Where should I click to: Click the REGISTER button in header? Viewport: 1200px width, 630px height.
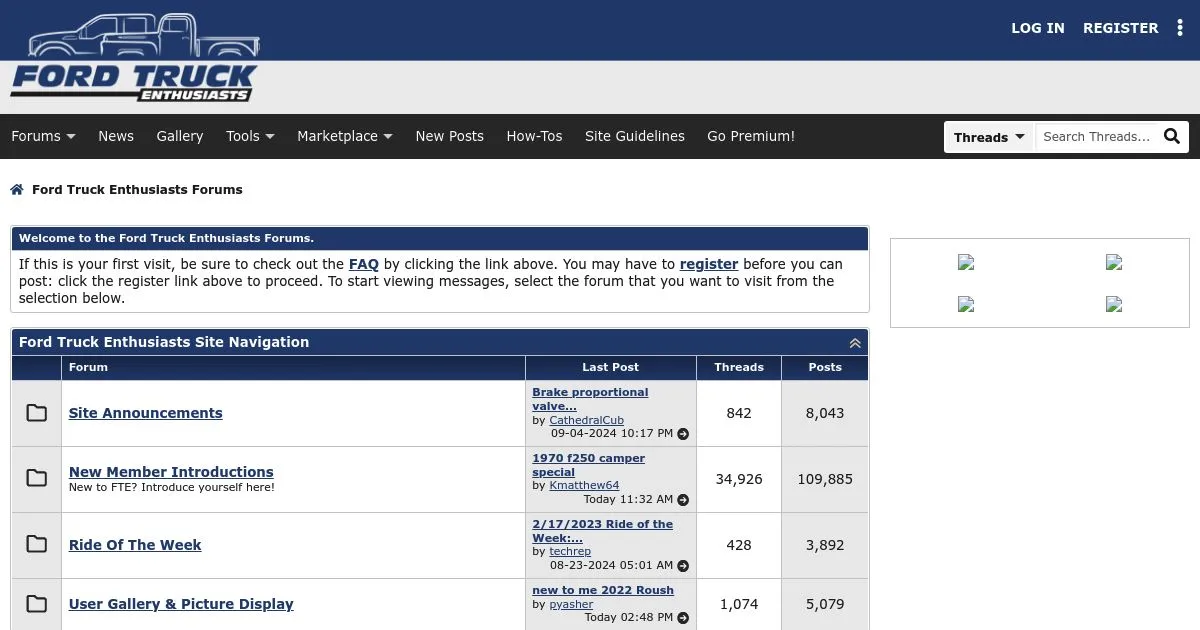1120,28
